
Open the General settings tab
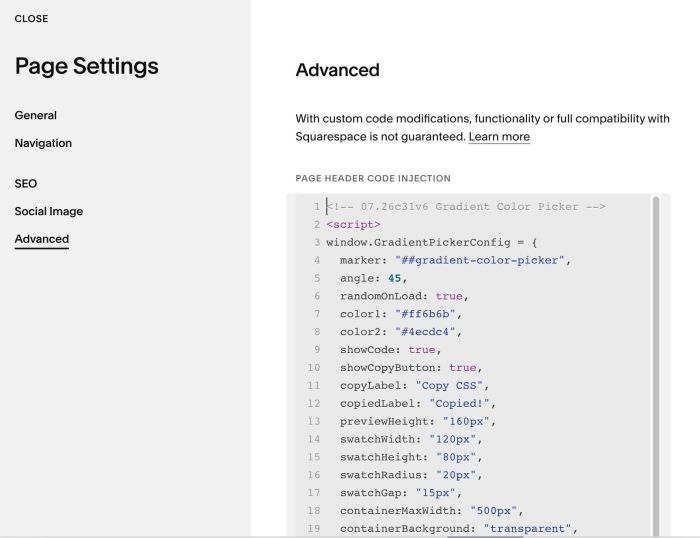pos(36,115)
